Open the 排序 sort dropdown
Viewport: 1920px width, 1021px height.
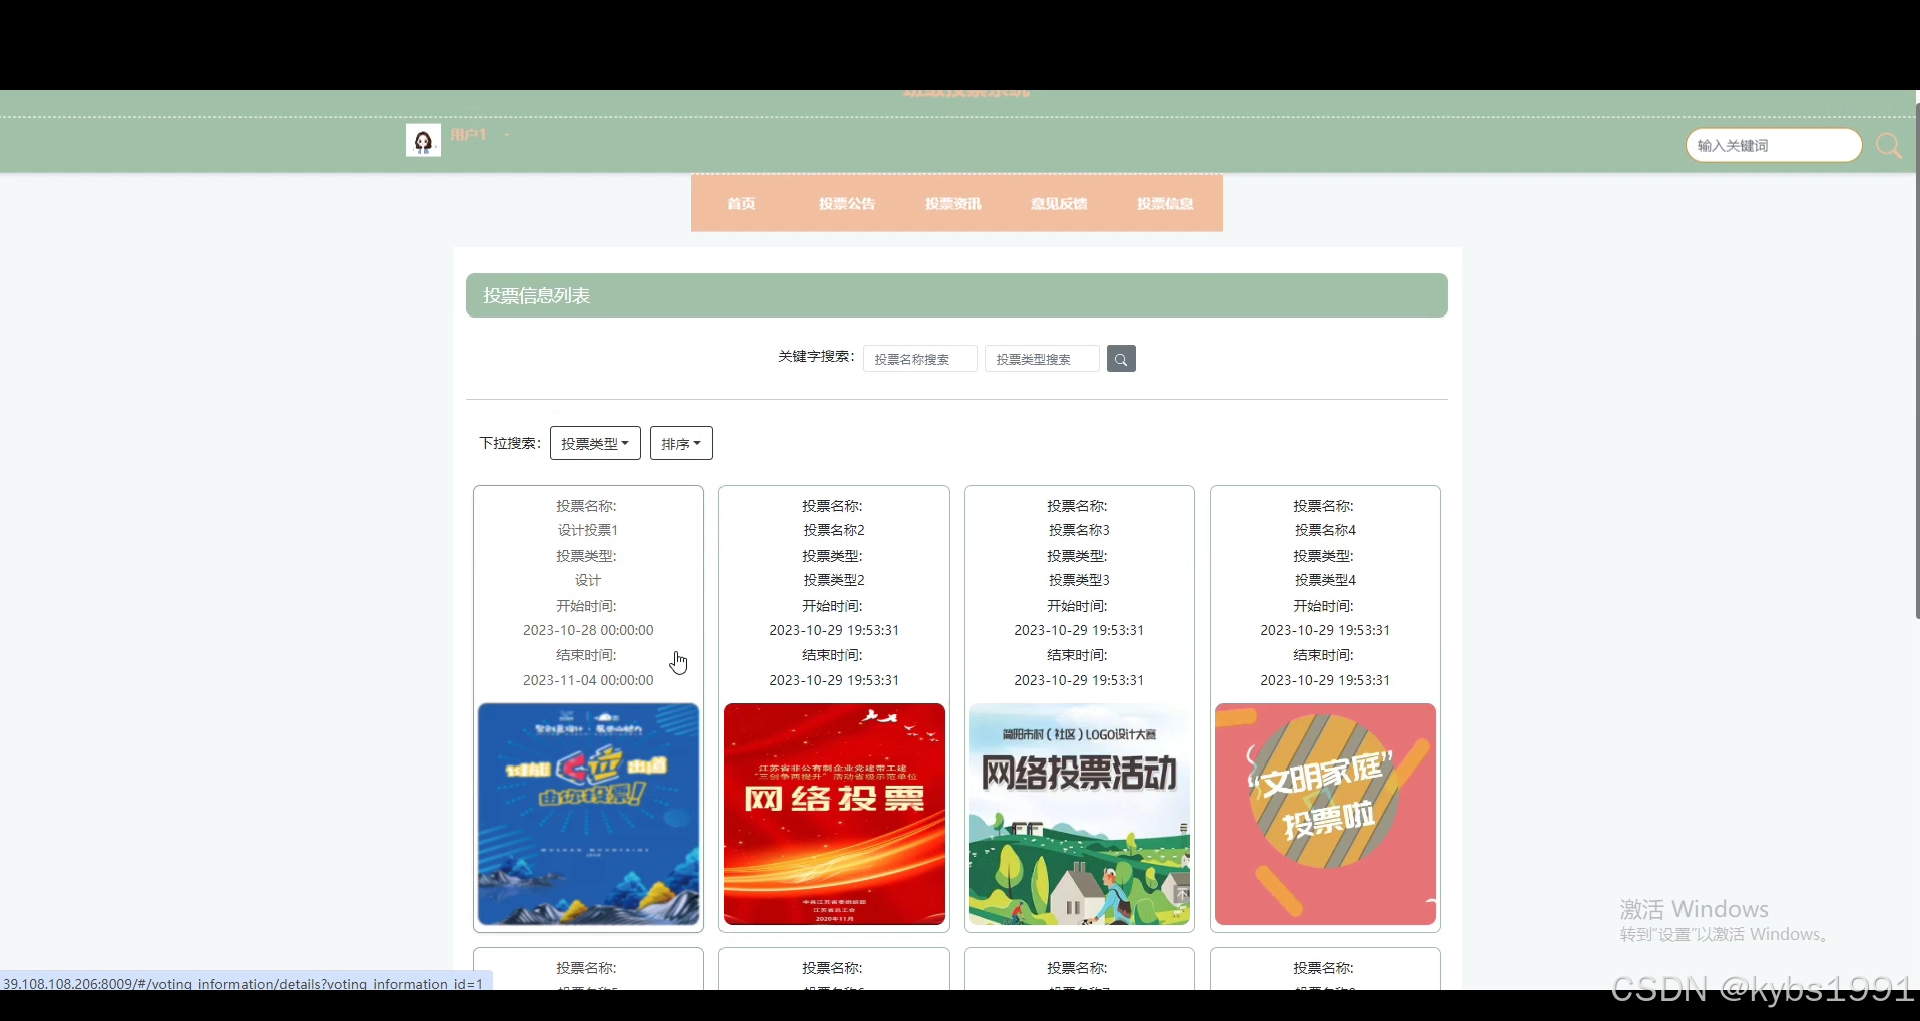pyautogui.click(x=681, y=443)
